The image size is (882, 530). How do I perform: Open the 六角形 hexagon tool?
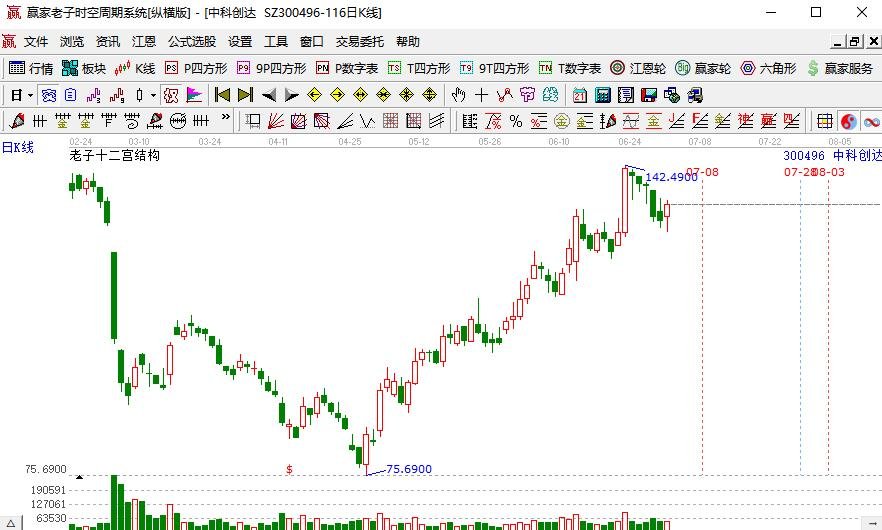(768, 68)
